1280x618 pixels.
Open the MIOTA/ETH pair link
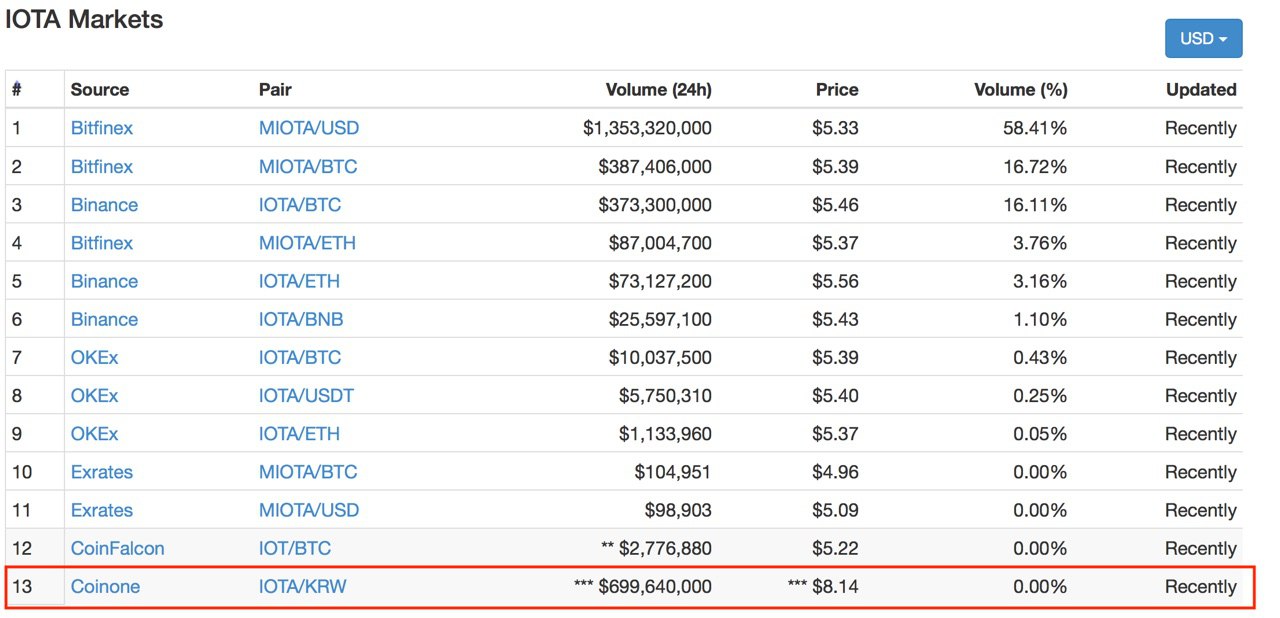(x=307, y=242)
